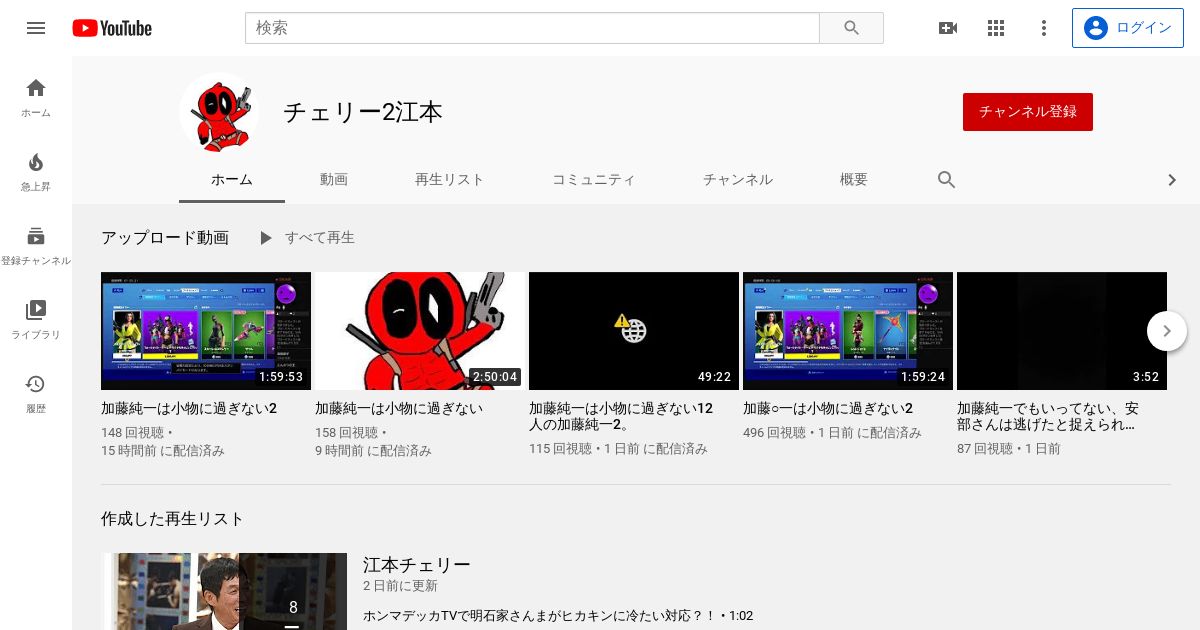Screen dimensions: 1200x630
Task: Click the すべて再生 play icon
Action: tap(265, 238)
